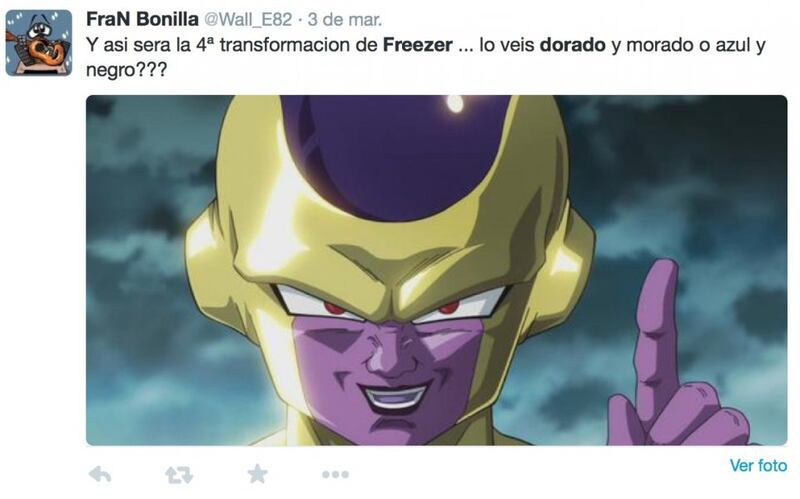Select the tweet text line ending 'negro???'
Screen dimensions: 800x499
point(127,70)
